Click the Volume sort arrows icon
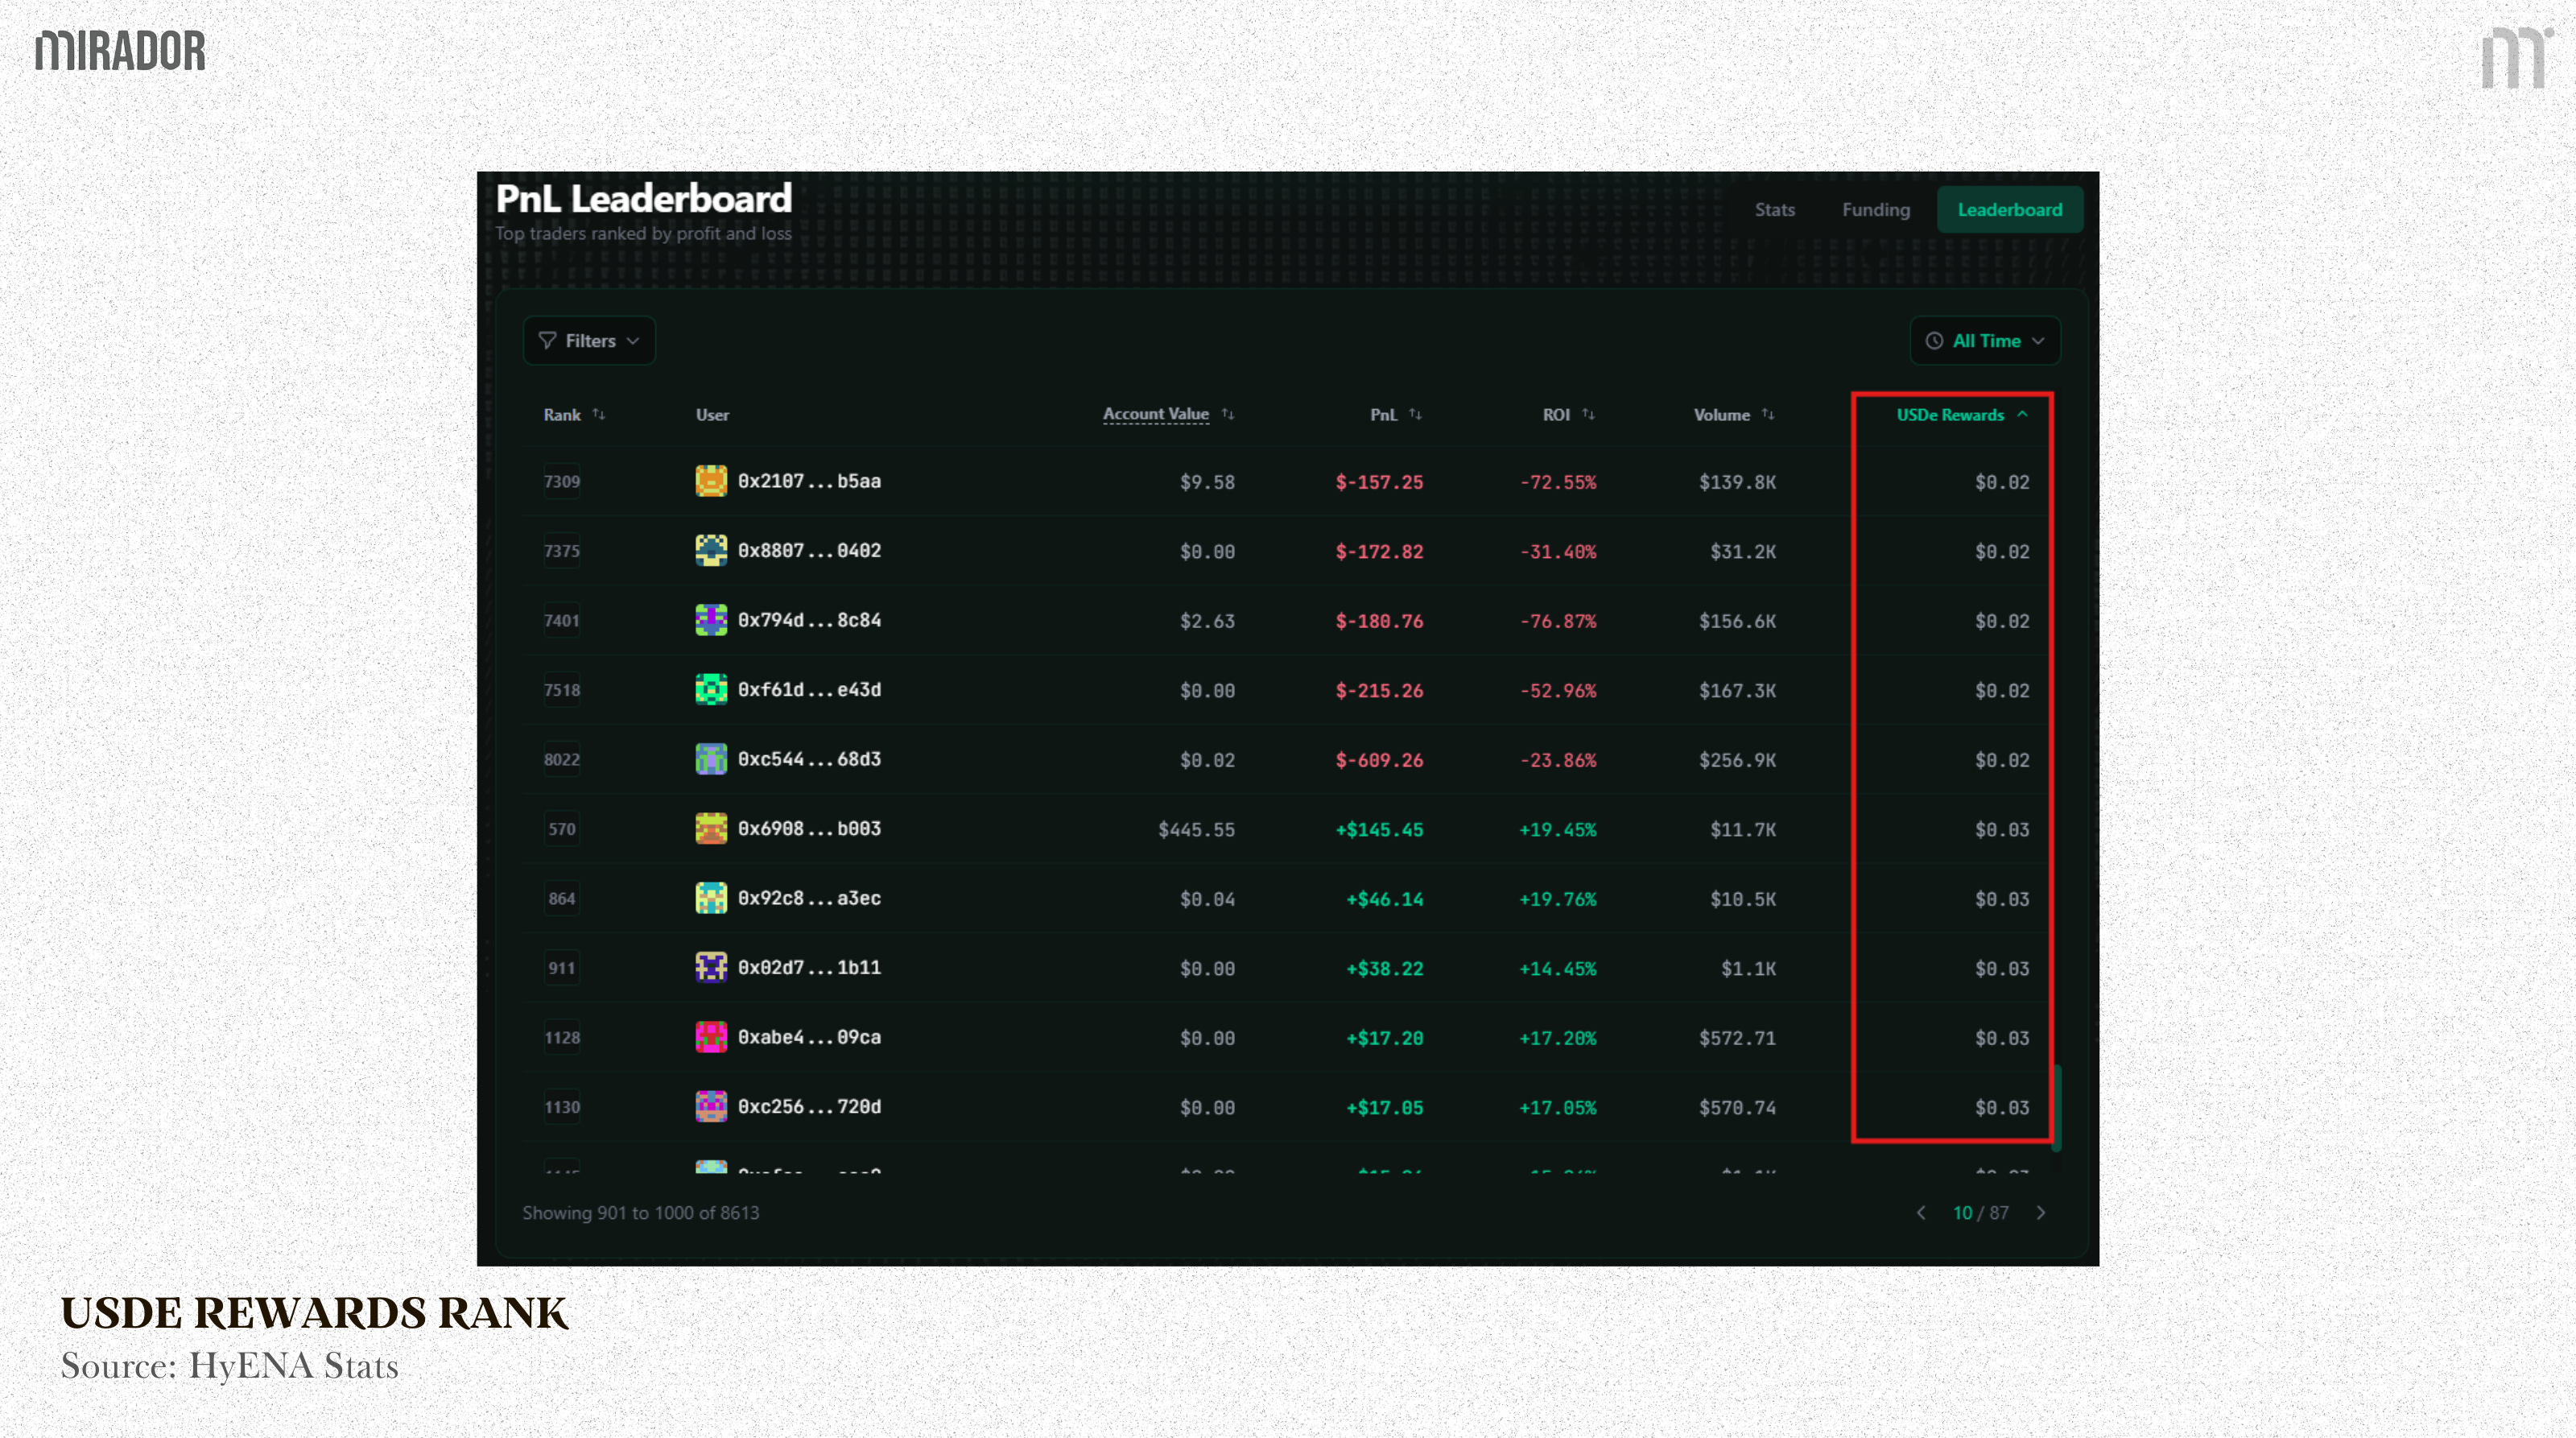2576x1438 pixels. coord(1768,414)
